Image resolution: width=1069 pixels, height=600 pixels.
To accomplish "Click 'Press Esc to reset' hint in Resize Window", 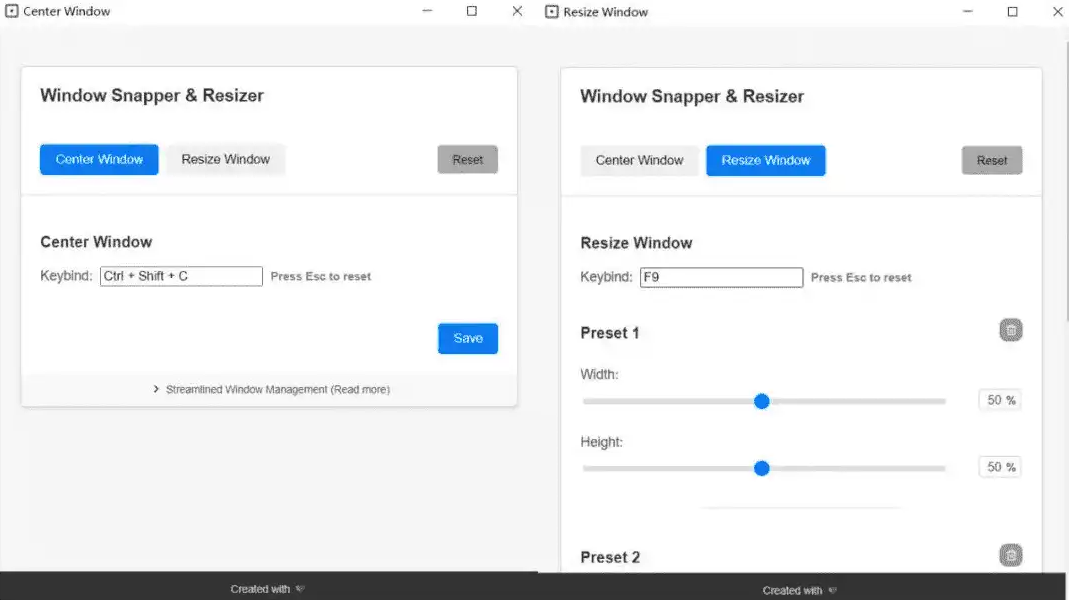I will pyautogui.click(x=861, y=278).
